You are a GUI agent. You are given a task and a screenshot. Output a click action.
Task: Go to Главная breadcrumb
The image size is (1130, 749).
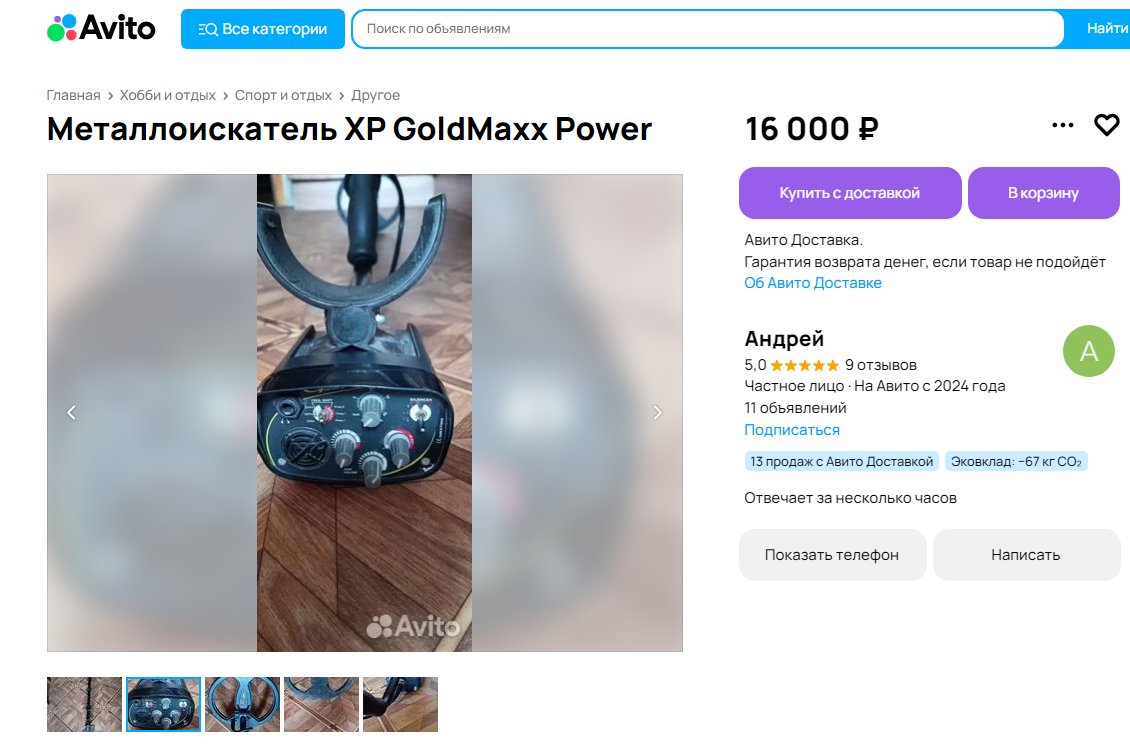click(x=74, y=95)
